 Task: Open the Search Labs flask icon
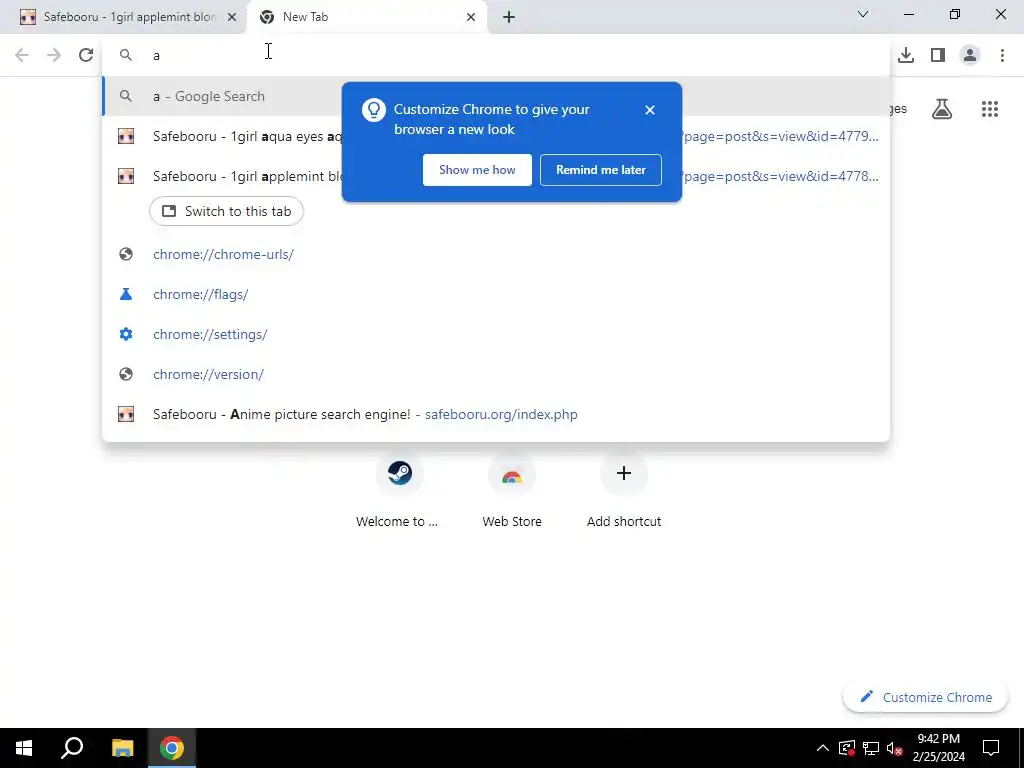click(942, 109)
